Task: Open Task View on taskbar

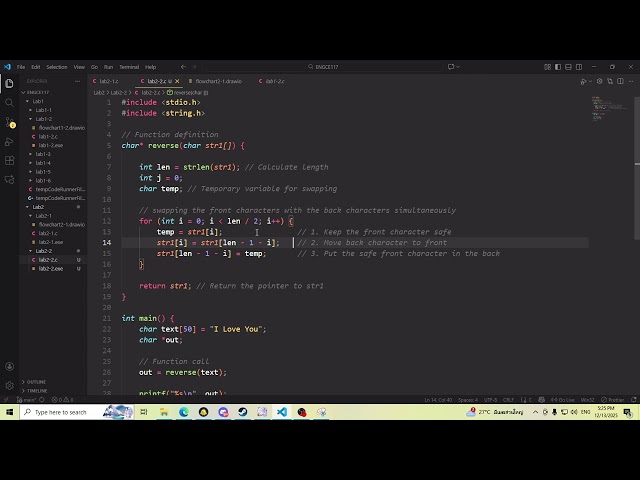Action: (x=144, y=412)
